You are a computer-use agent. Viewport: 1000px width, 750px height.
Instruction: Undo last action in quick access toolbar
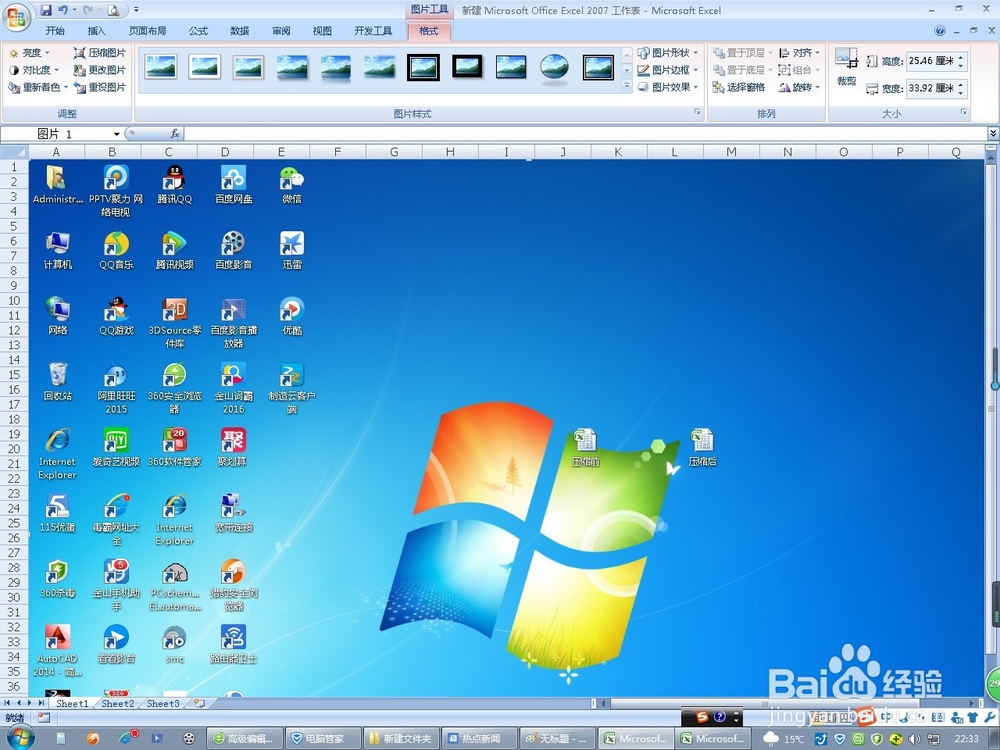click(x=62, y=10)
